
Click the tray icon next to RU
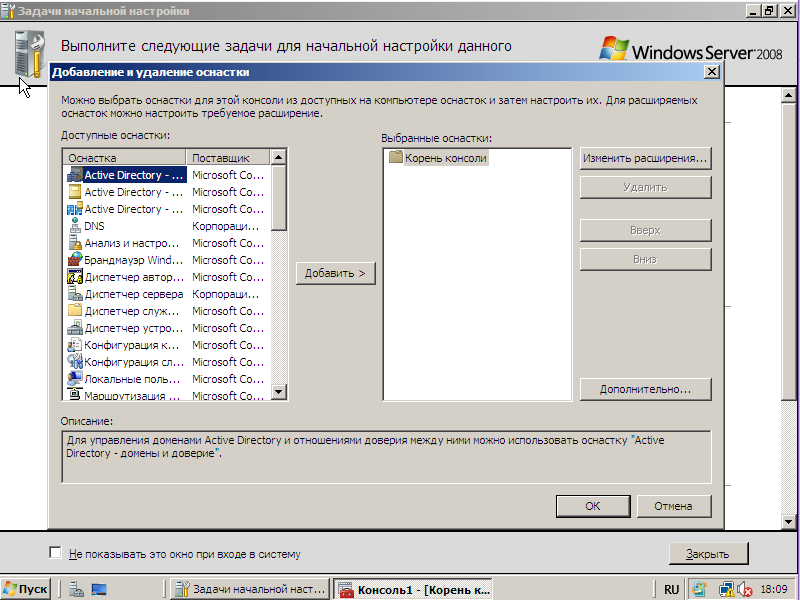click(x=699, y=589)
